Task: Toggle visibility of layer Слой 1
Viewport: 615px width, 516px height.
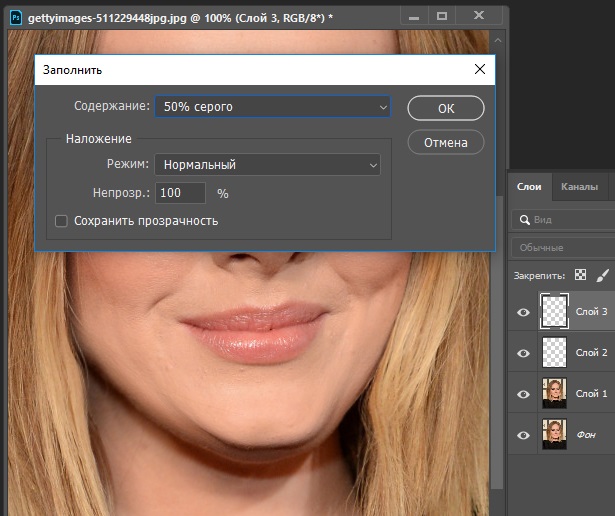Action: coord(523,394)
